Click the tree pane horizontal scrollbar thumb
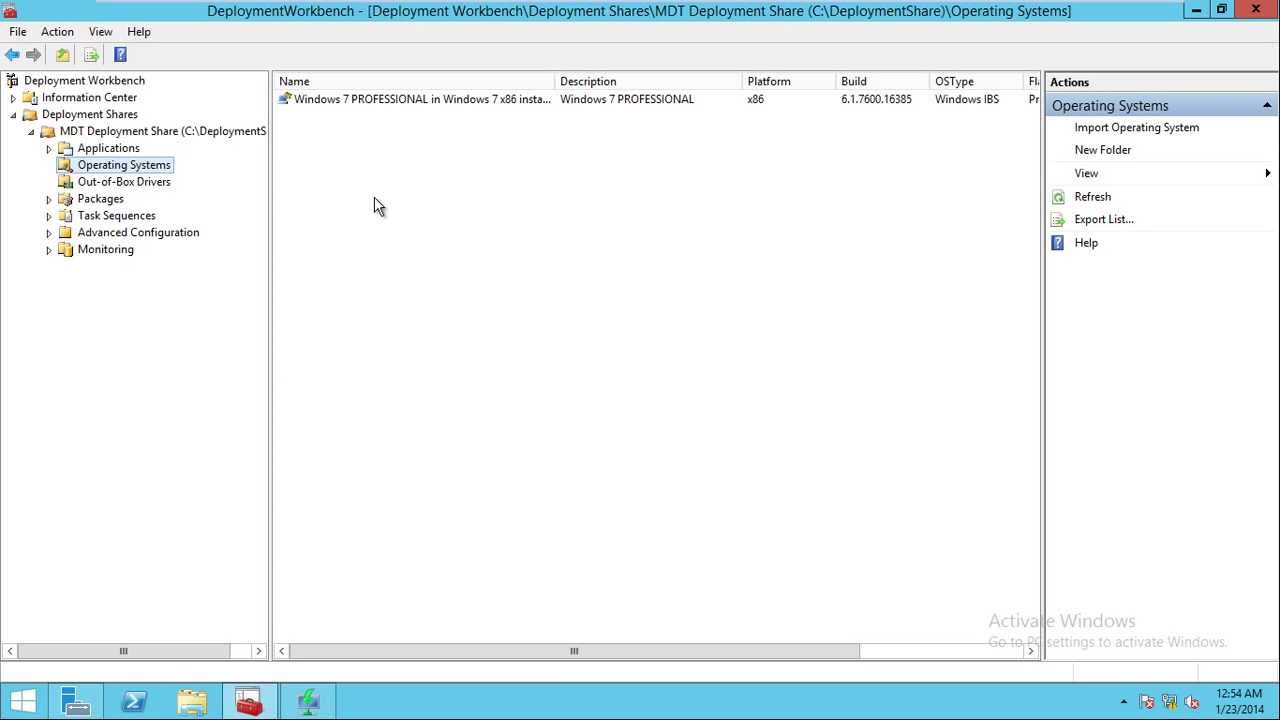The image size is (1280, 720). tap(124, 652)
